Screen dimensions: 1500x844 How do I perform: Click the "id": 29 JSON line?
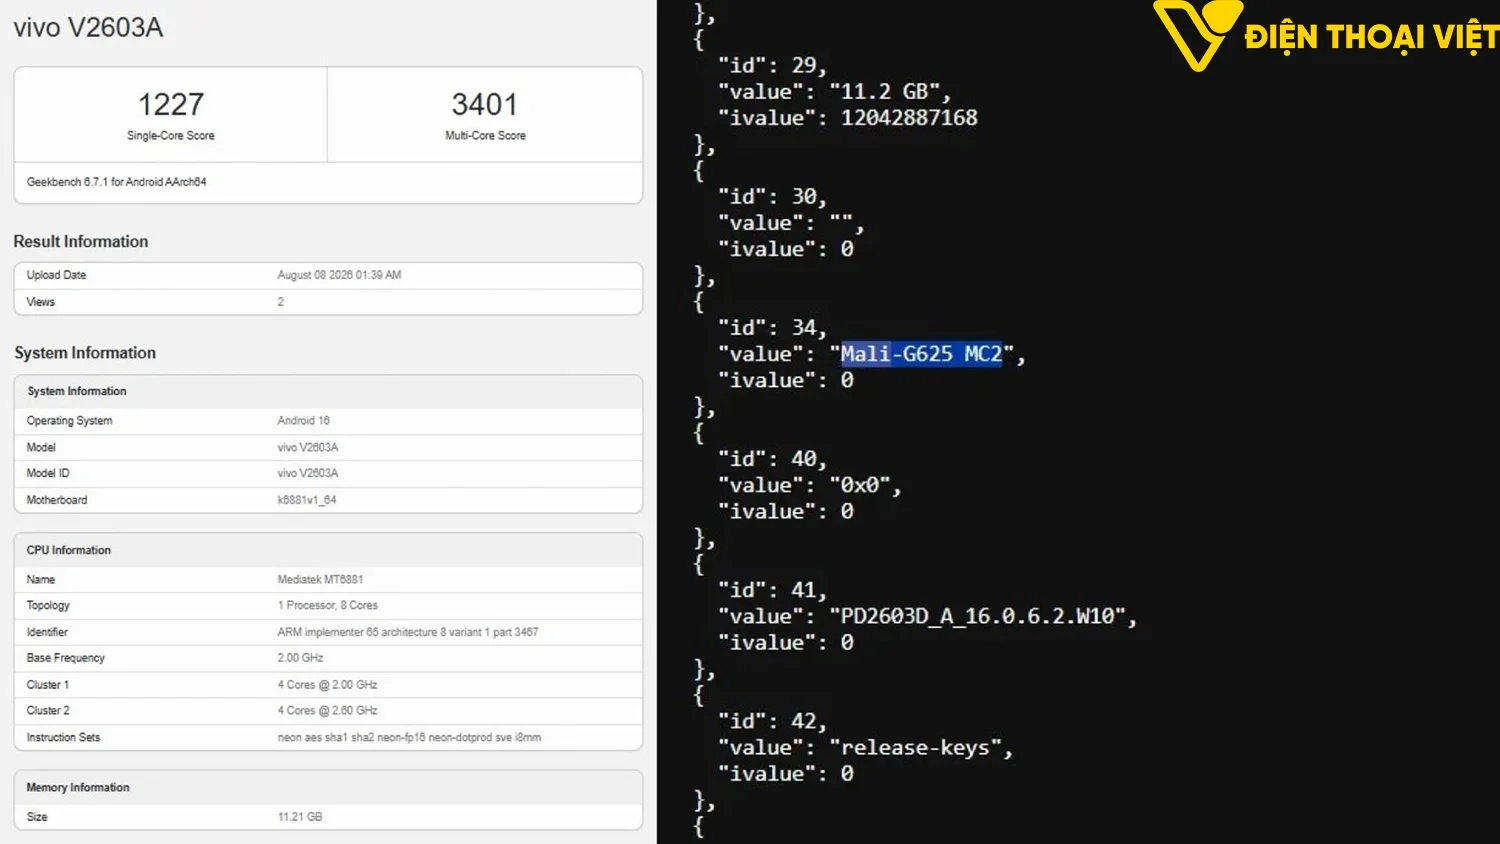point(773,66)
